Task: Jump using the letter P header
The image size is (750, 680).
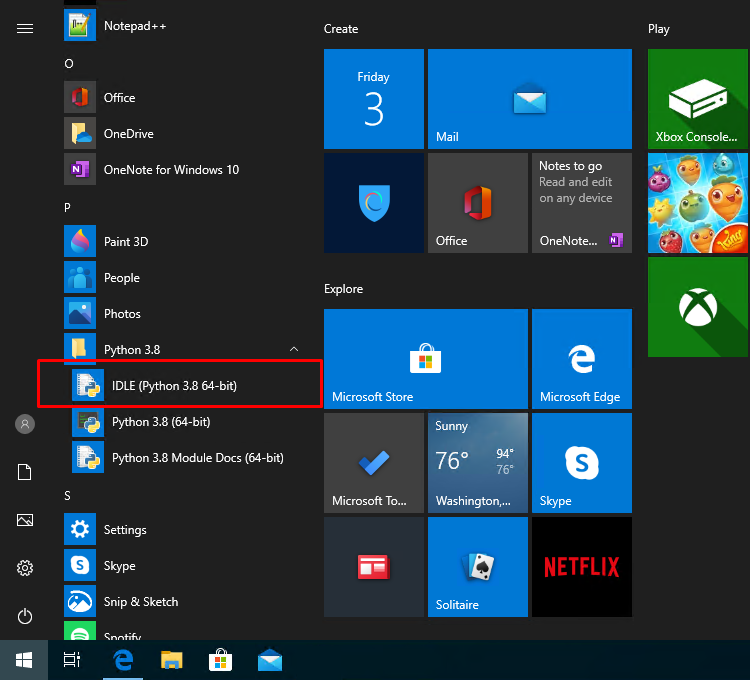Action: tap(67, 208)
